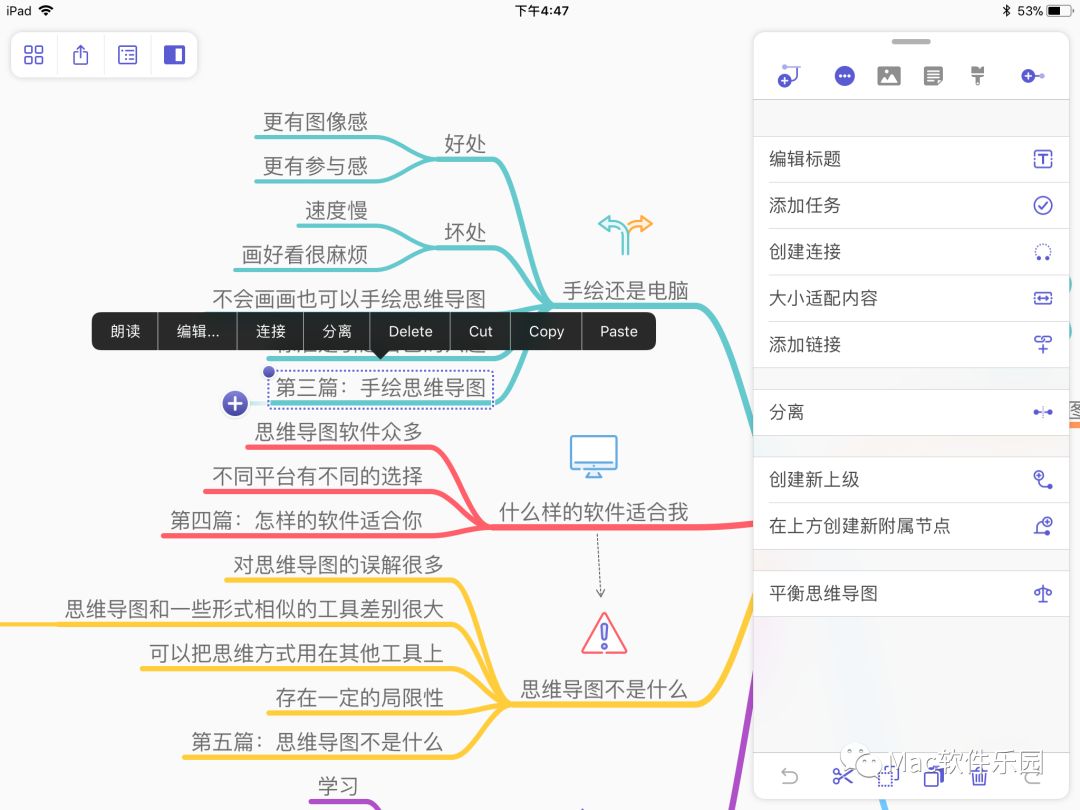Tap Copy in the popup menu
This screenshot has width=1080, height=810.
(546, 331)
